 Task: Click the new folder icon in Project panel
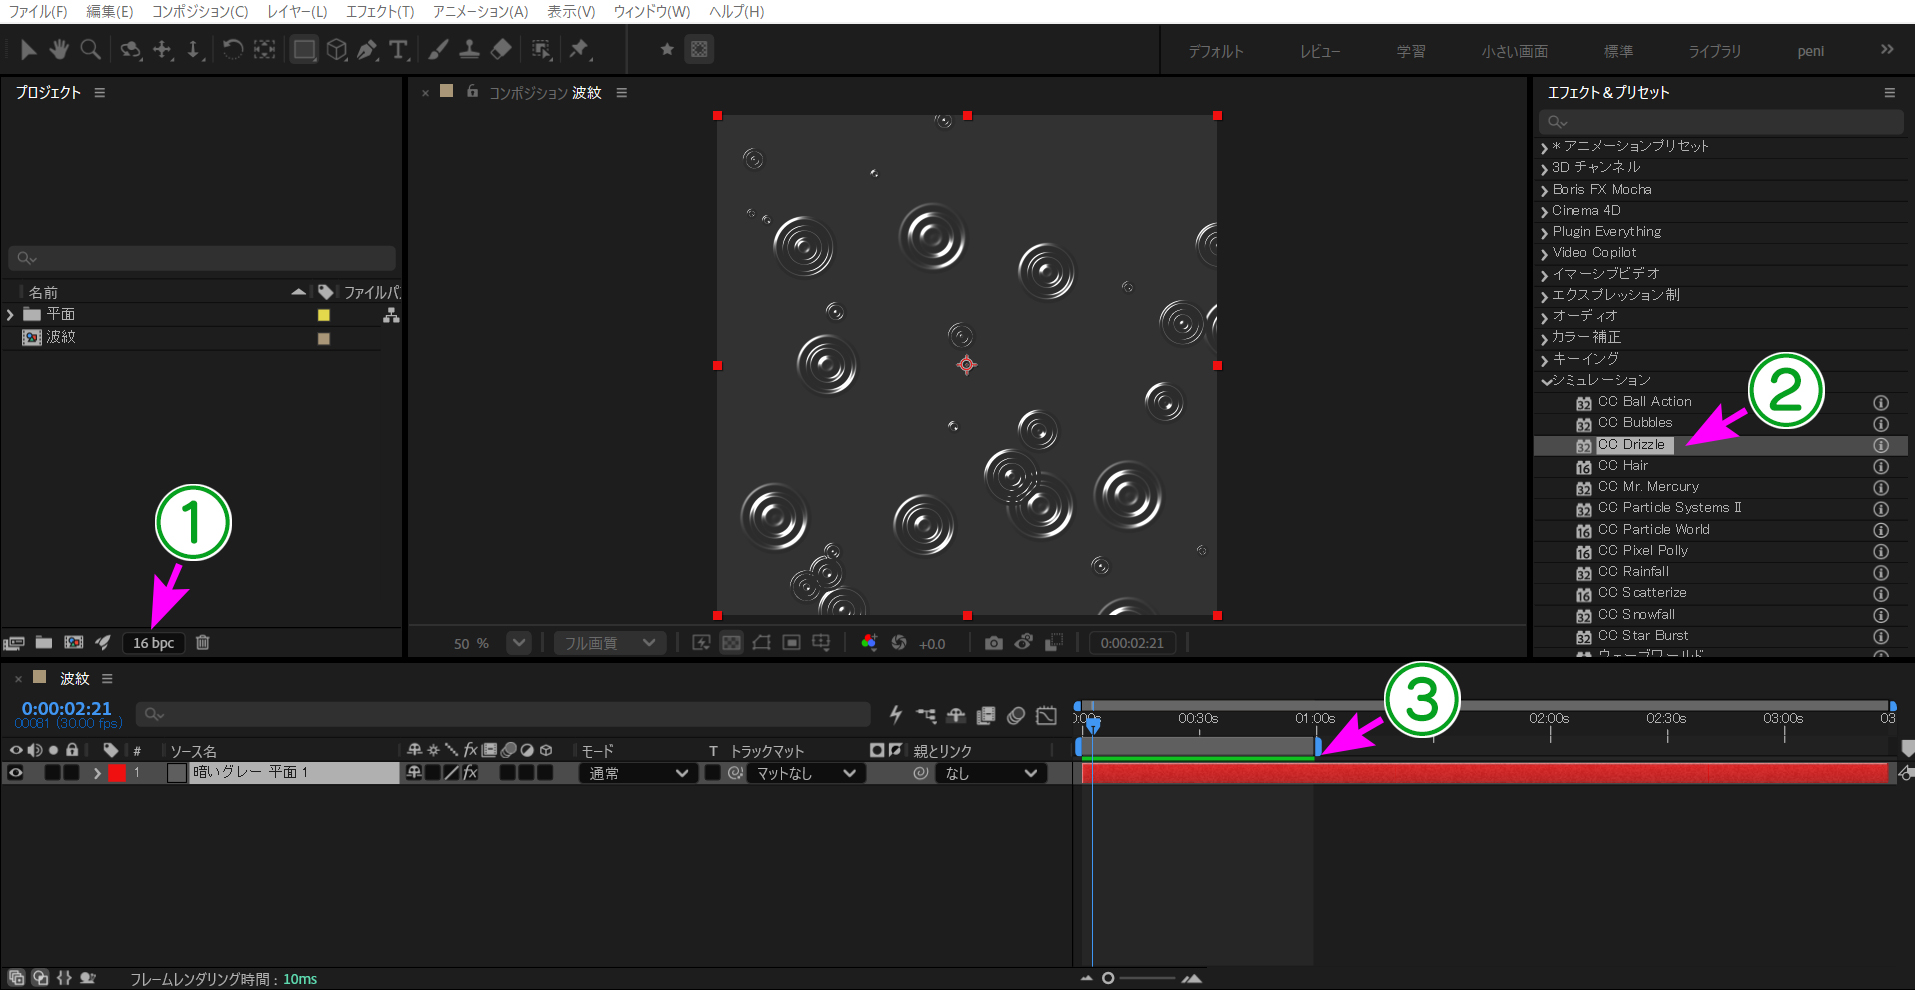(44, 642)
